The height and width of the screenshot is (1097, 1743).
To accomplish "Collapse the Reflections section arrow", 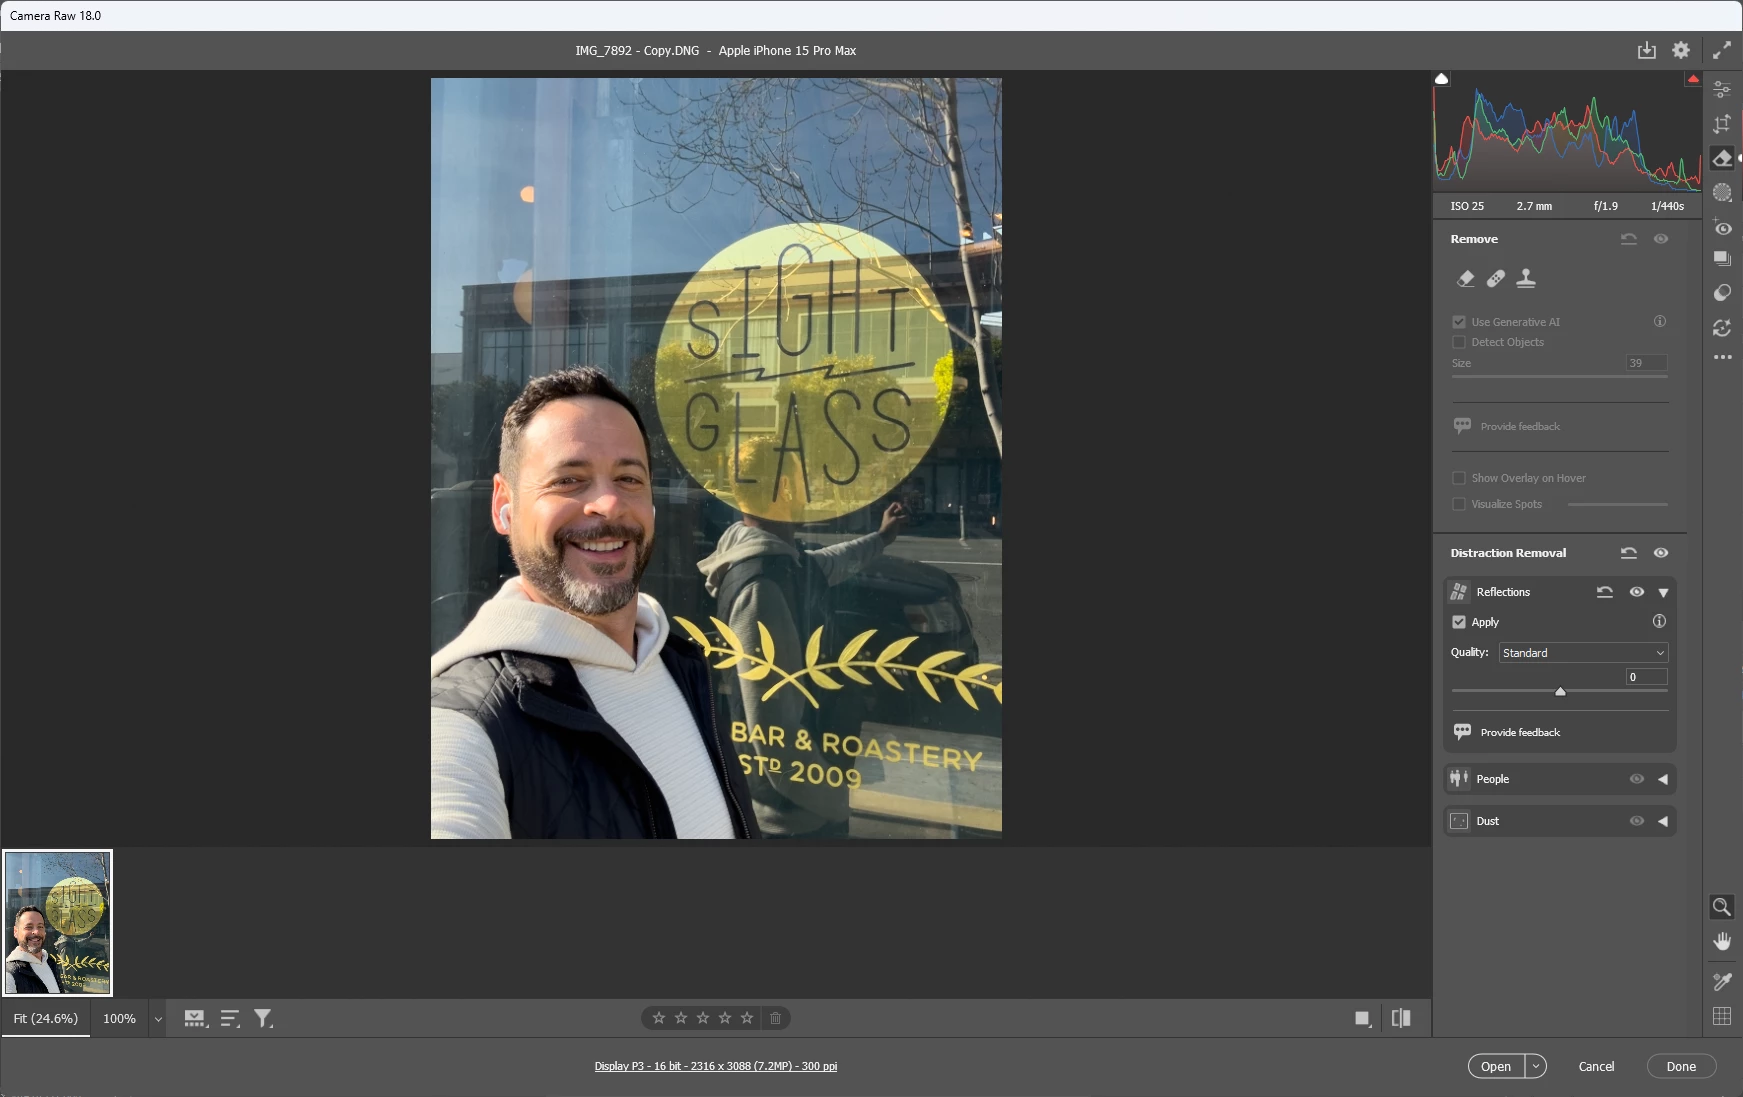I will click(x=1663, y=593).
